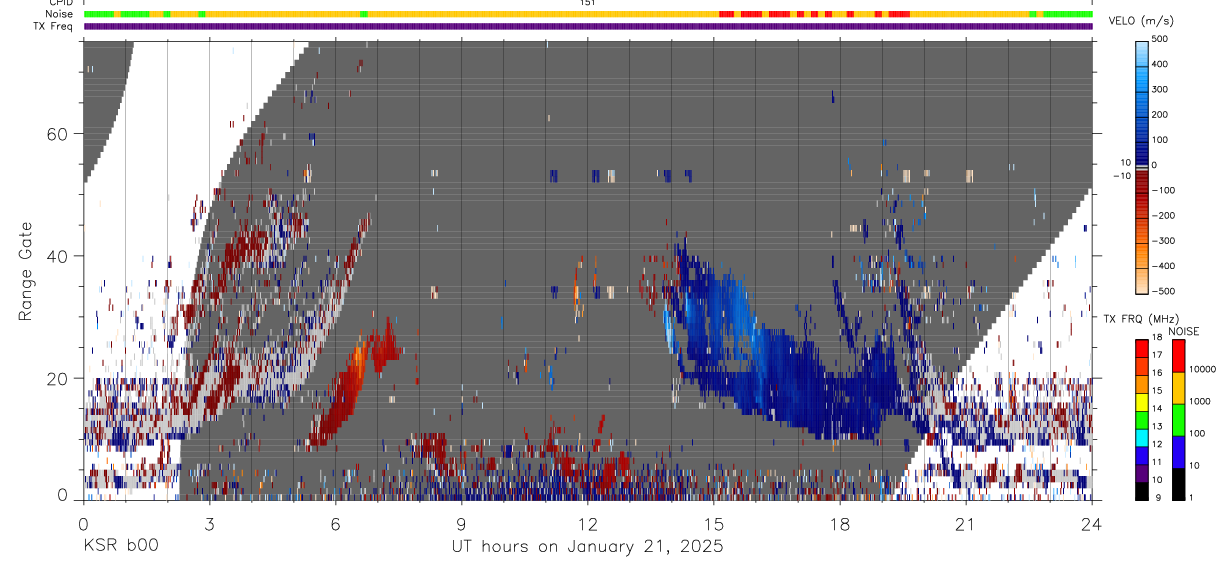This screenshot has height=567, width=1228.
Task: Click x-axis tick label 24
Action: pos(1092,523)
